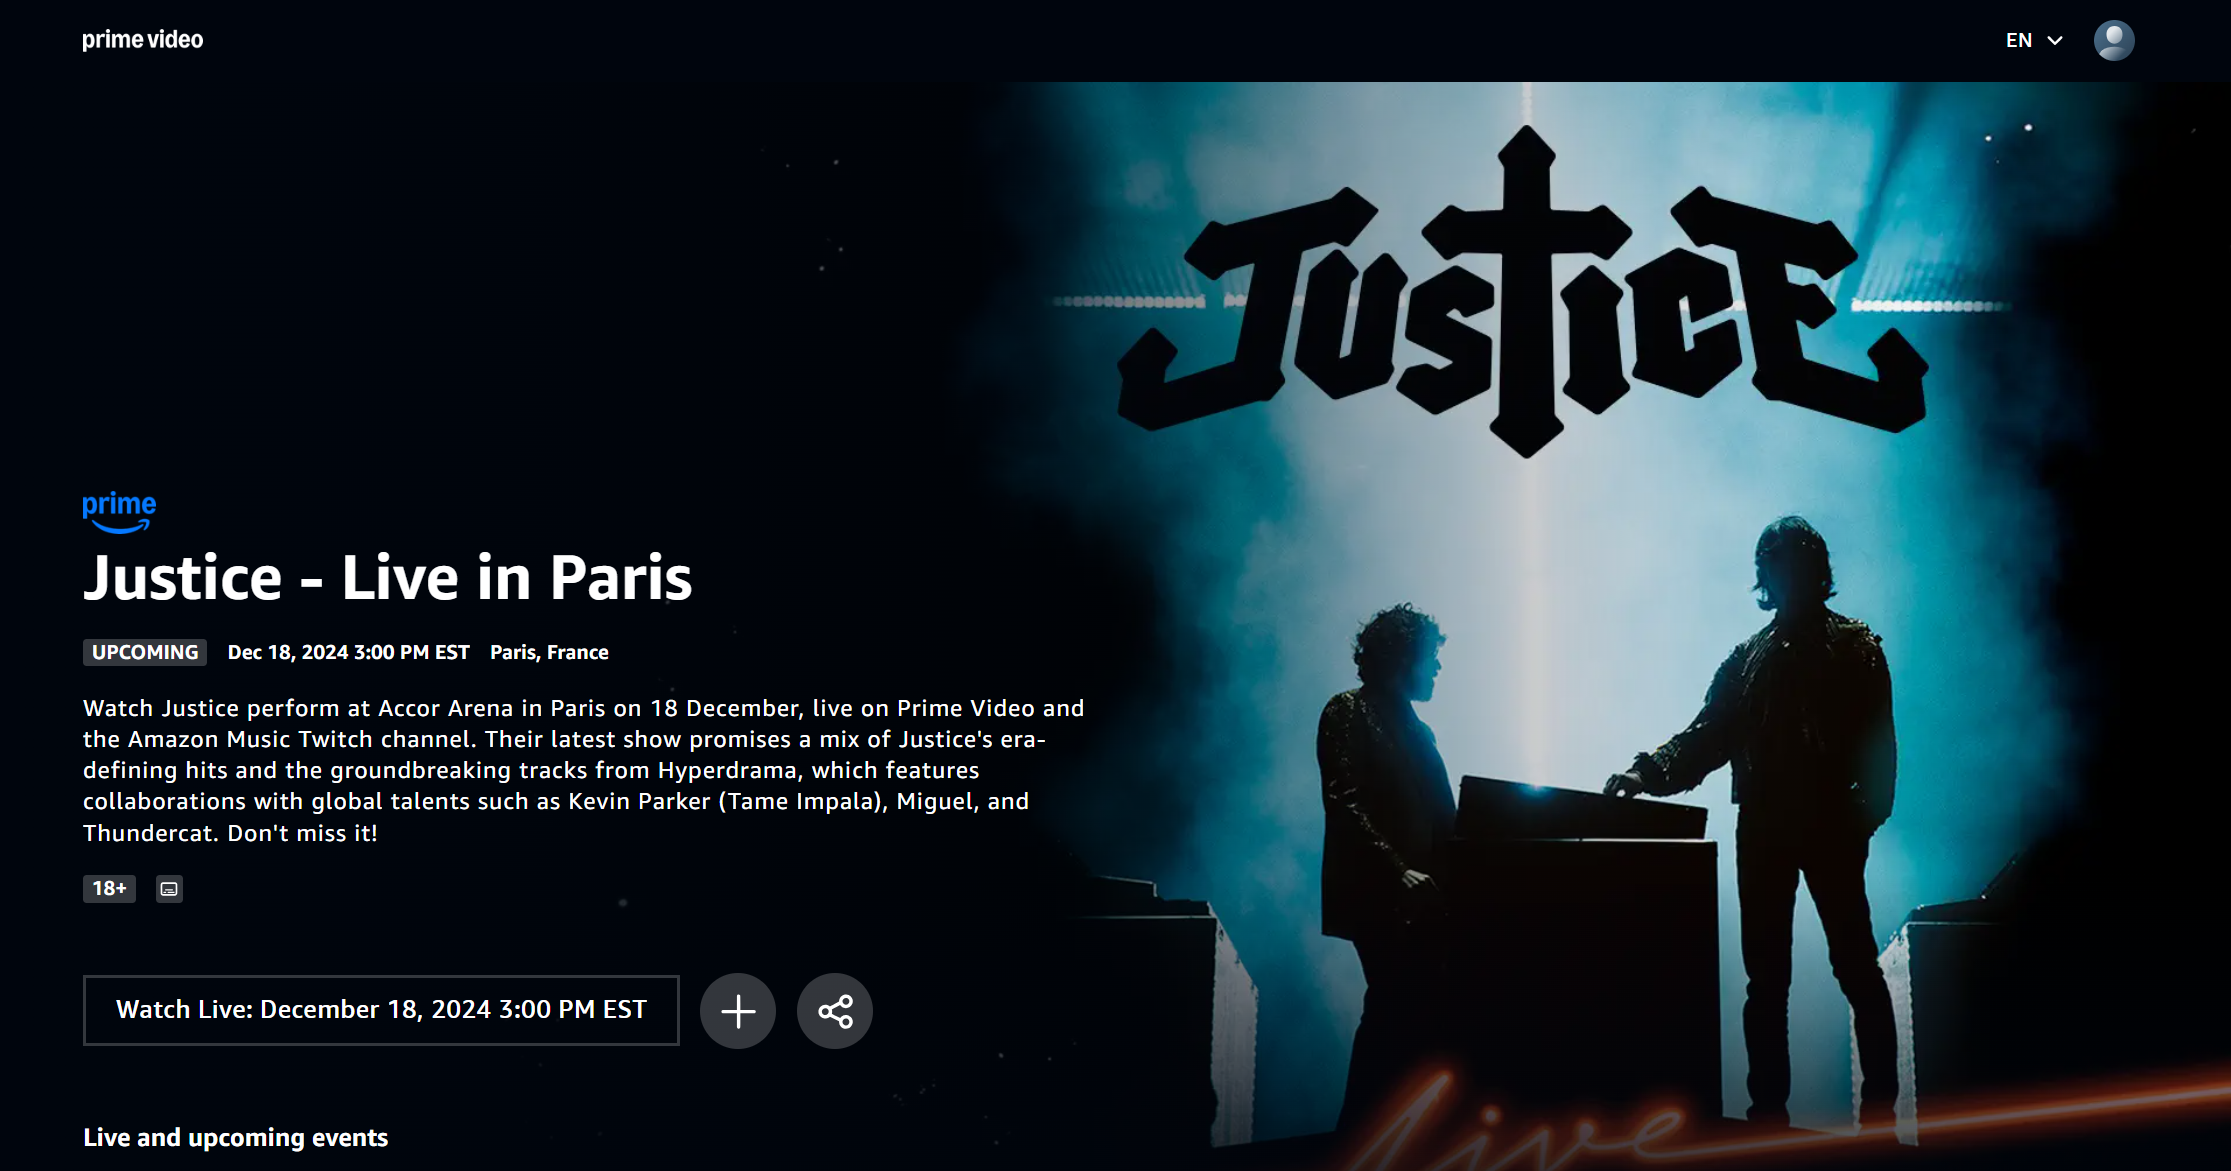
Task: Share the event via share icon
Action: (x=835, y=1011)
